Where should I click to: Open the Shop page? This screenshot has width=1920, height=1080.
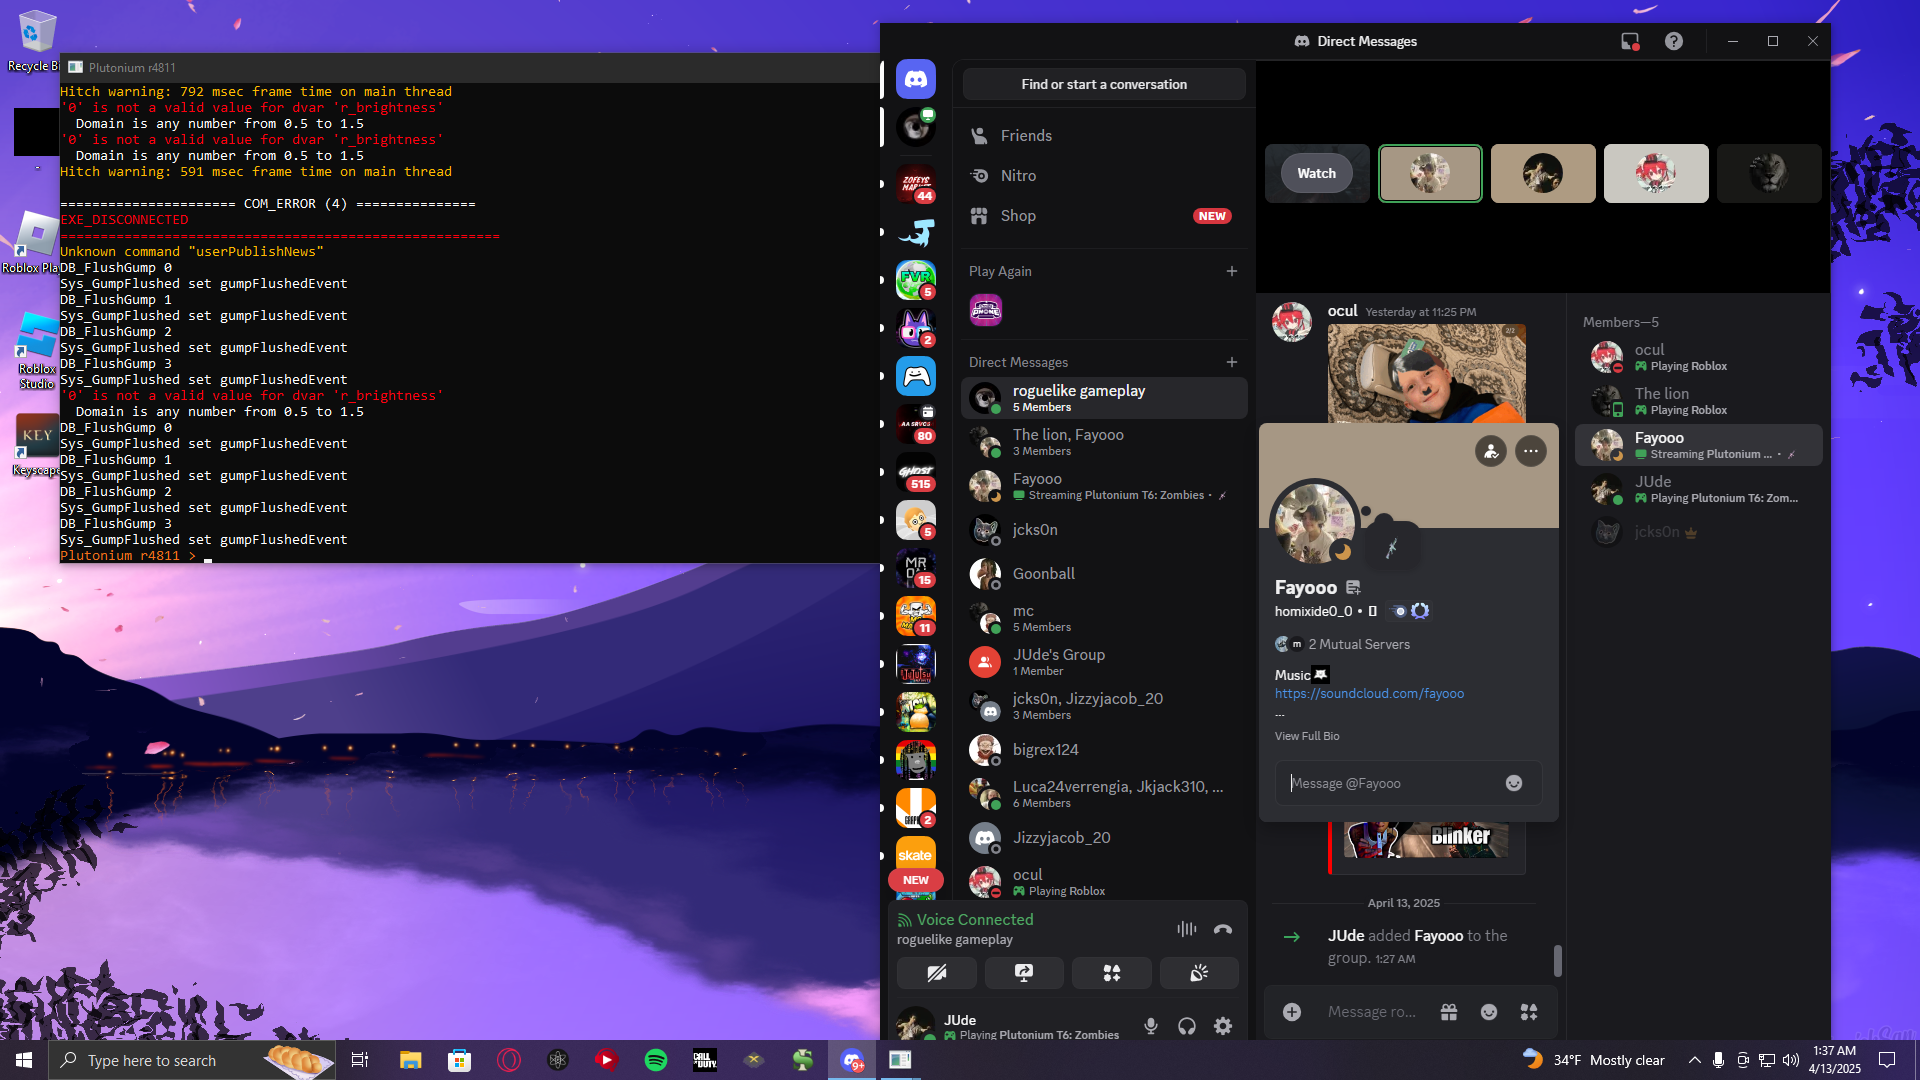tap(1104, 216)
